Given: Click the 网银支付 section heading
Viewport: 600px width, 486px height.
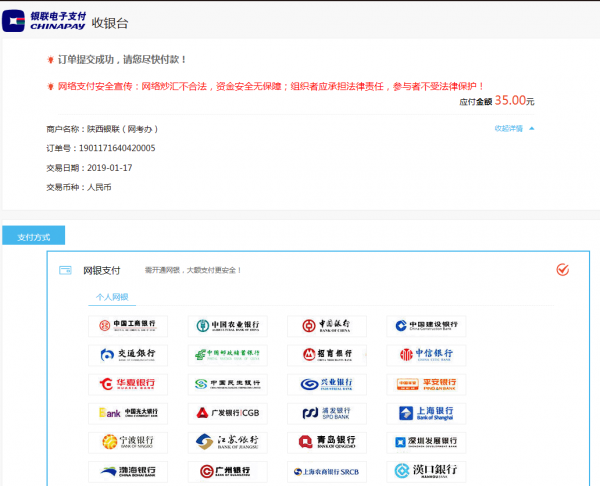Looking at the screenshot, I should coord(102,271).
